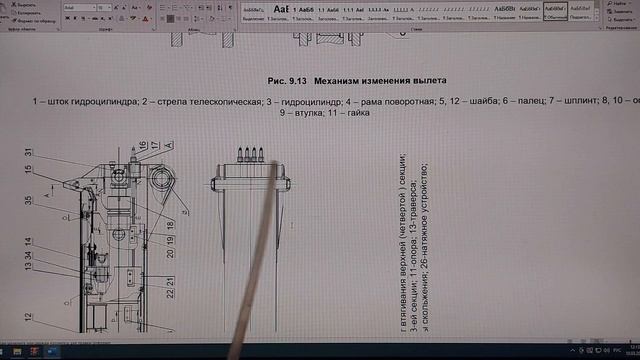Open the Styles pane launcher

coord(600,28)
